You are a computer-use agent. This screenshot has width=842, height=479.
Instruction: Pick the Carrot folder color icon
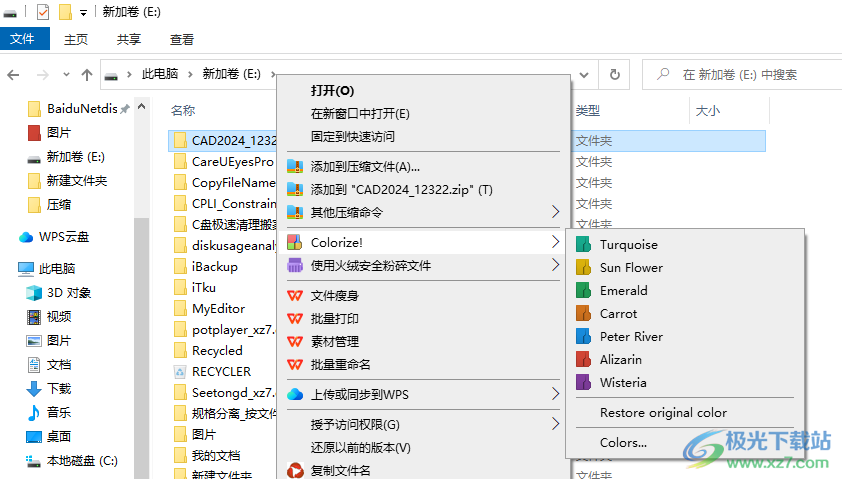click(x=583, y=314)
